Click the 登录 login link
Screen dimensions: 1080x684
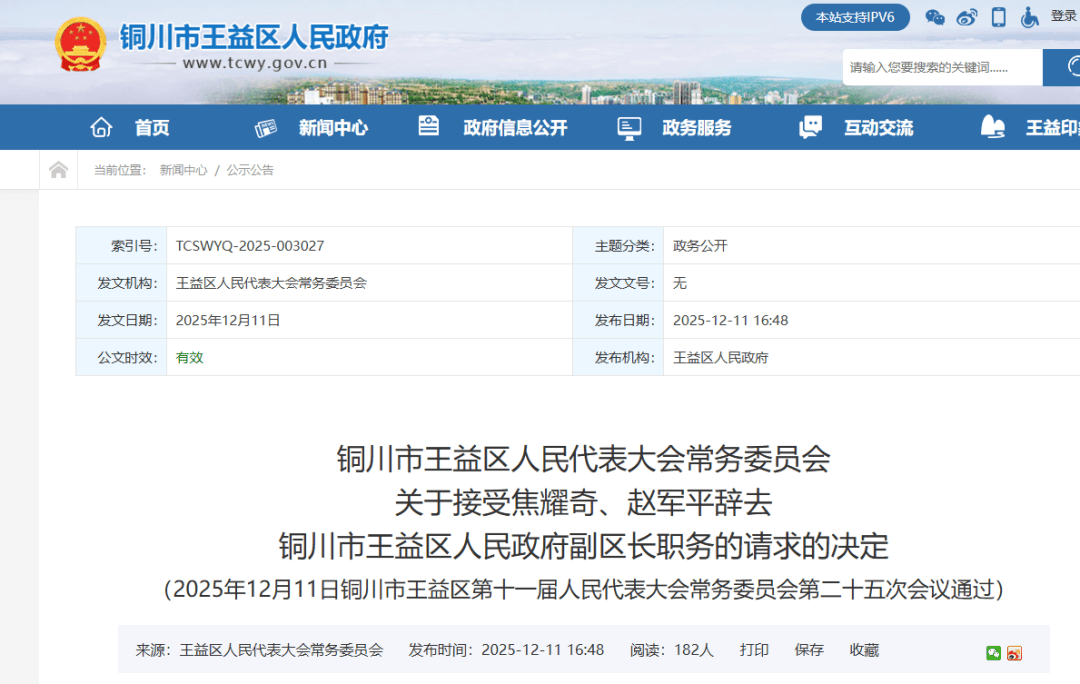tap(1063, 17)
